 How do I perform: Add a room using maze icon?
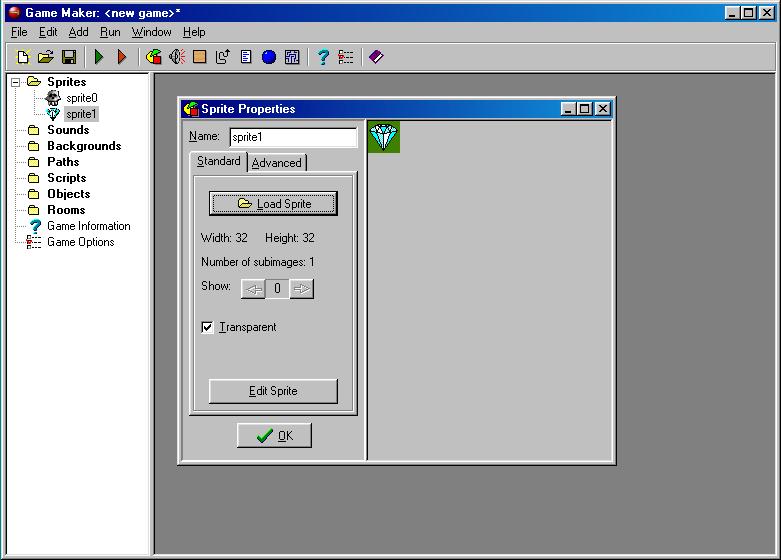coord(292,57)
